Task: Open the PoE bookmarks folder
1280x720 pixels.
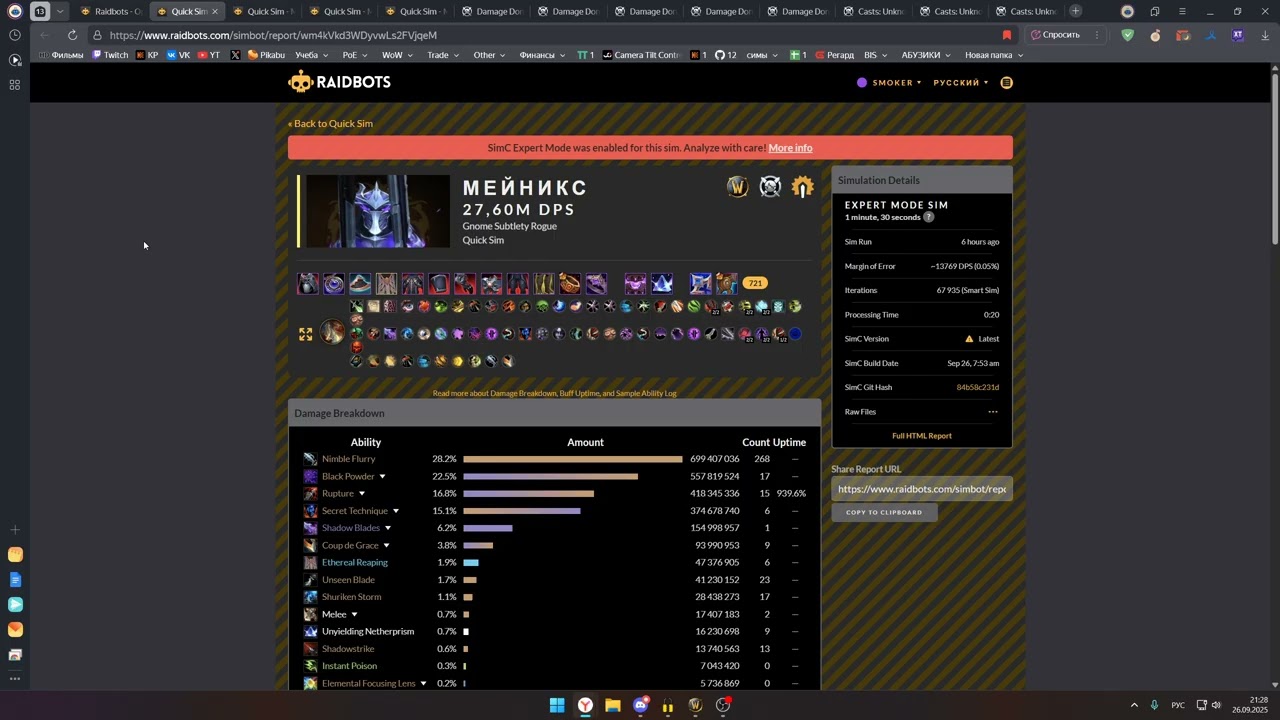Action: tap(355, 55)
